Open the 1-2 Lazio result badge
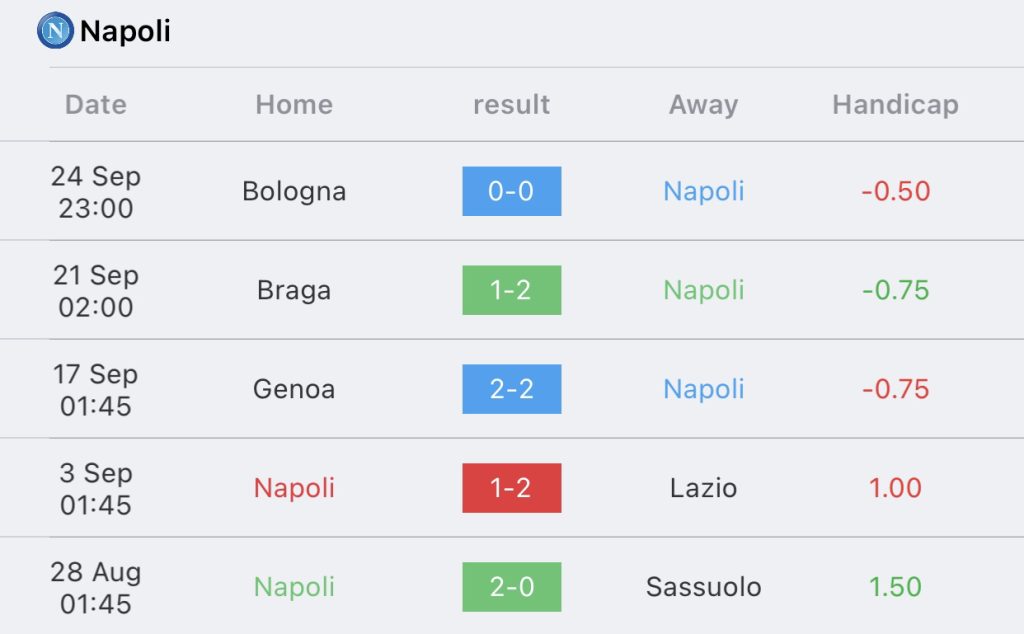This screenshot has width=1024, height=634. point(511,488)
